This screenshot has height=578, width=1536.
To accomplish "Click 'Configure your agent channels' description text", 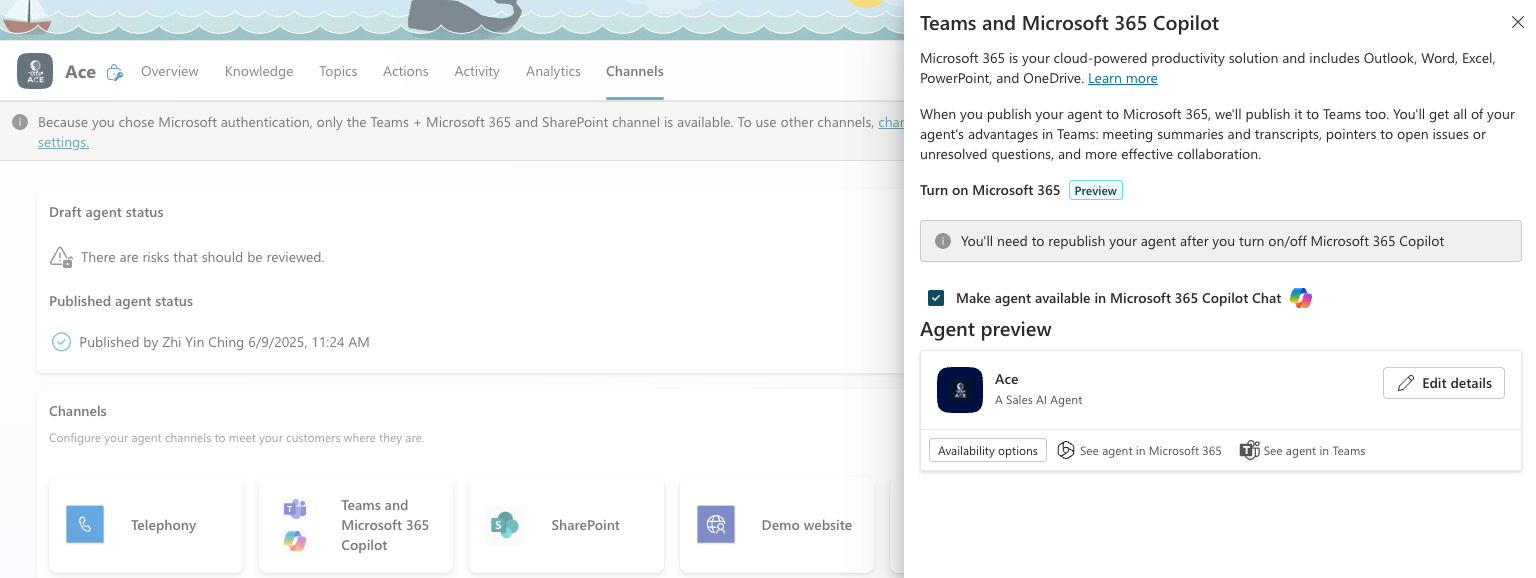I will coord(237,438).
